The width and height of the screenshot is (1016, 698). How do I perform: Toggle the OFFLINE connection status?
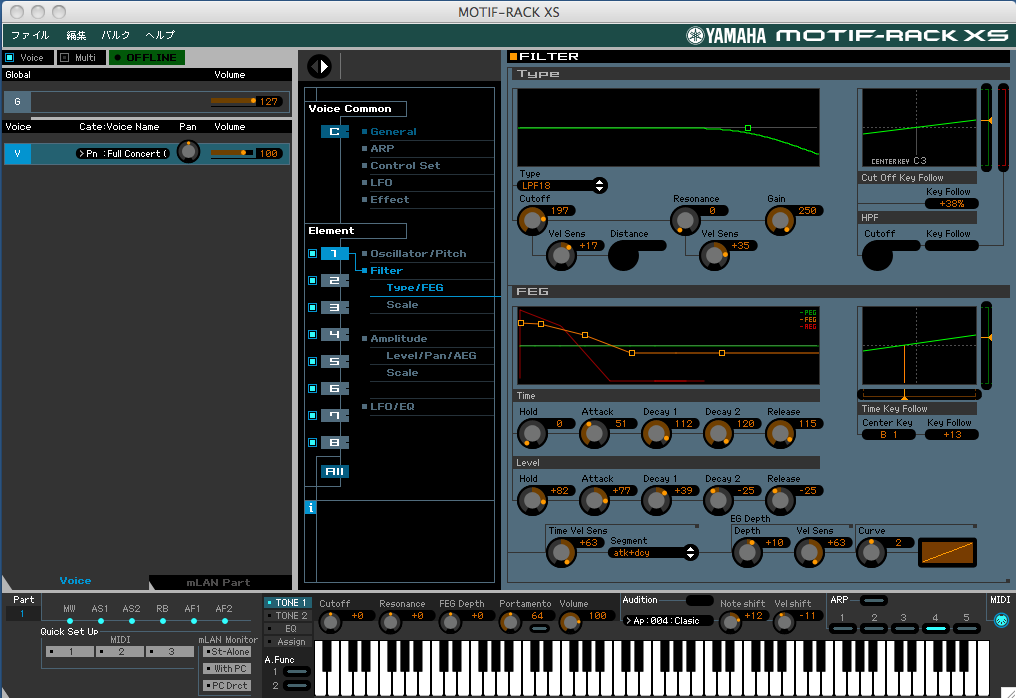tap(147, 58)
